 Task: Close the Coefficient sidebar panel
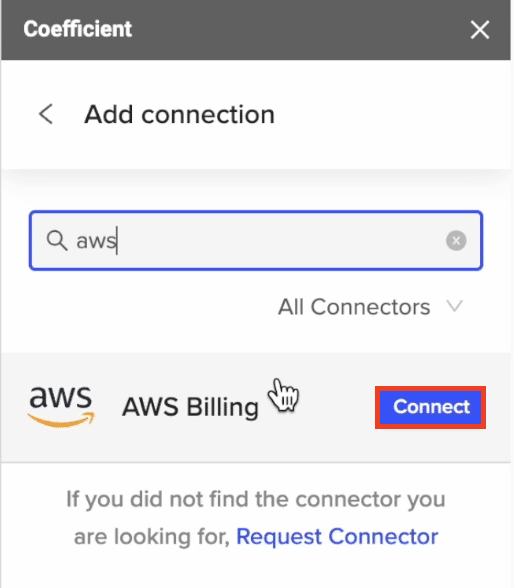[480, 30]
